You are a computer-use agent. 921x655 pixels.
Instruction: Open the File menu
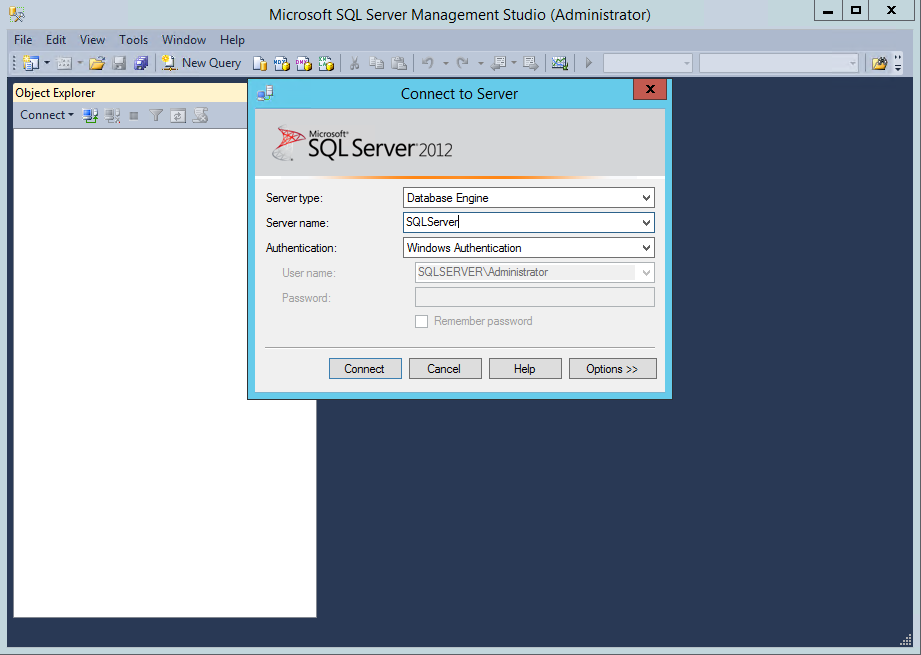pos(23,40)
